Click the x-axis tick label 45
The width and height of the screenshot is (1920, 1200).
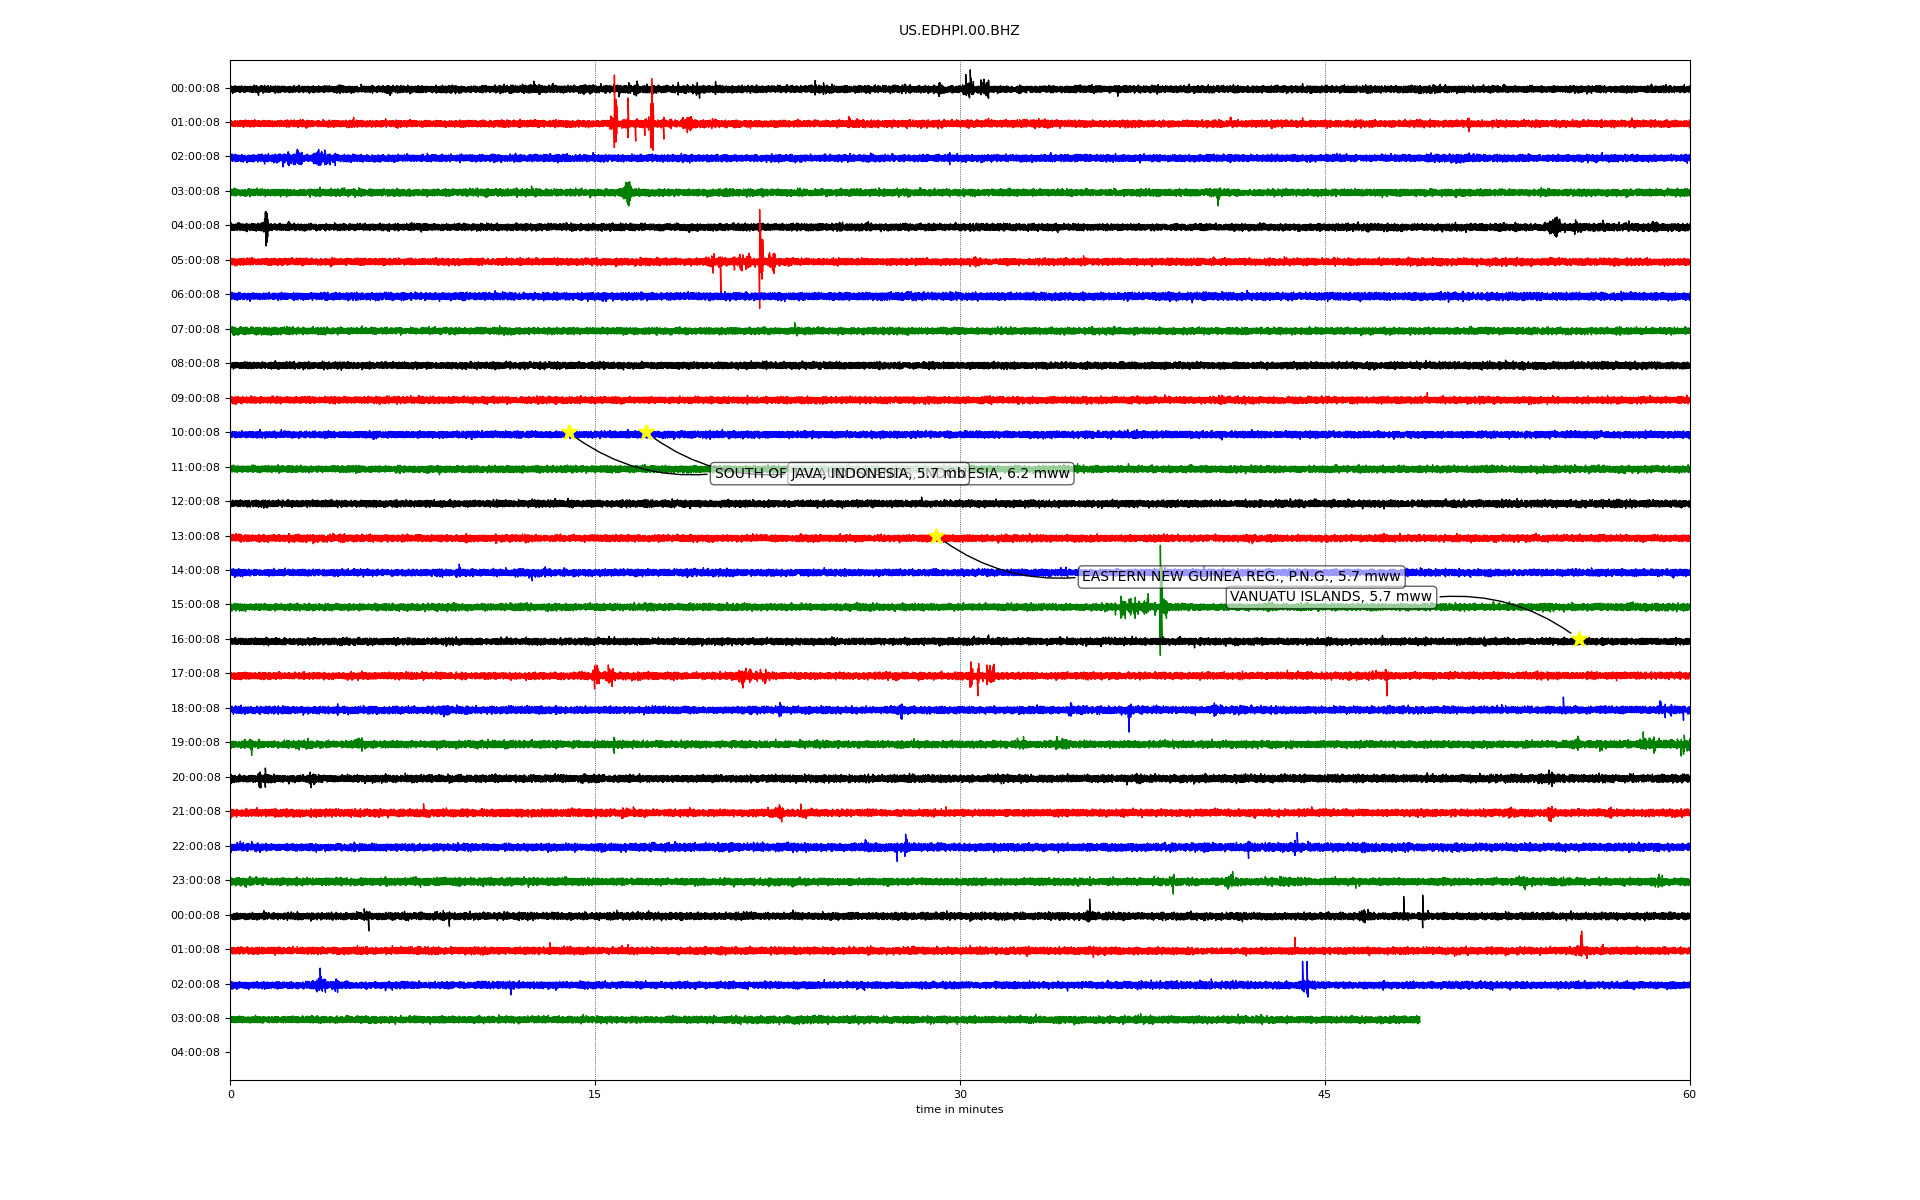(1325, 1095)
